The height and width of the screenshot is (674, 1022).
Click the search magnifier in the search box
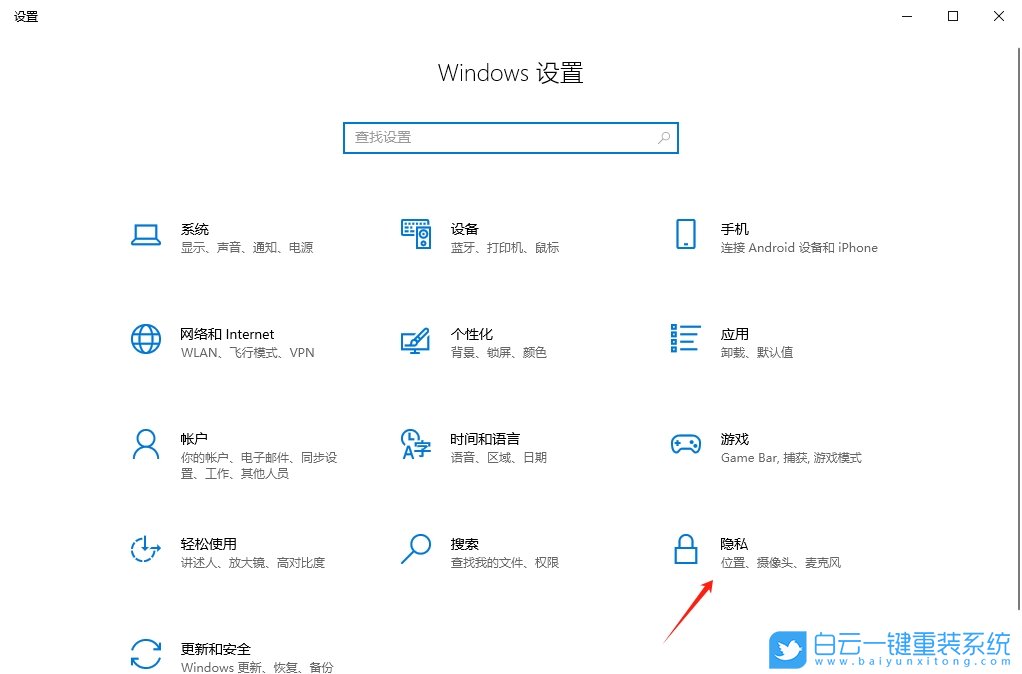point(663,137)
